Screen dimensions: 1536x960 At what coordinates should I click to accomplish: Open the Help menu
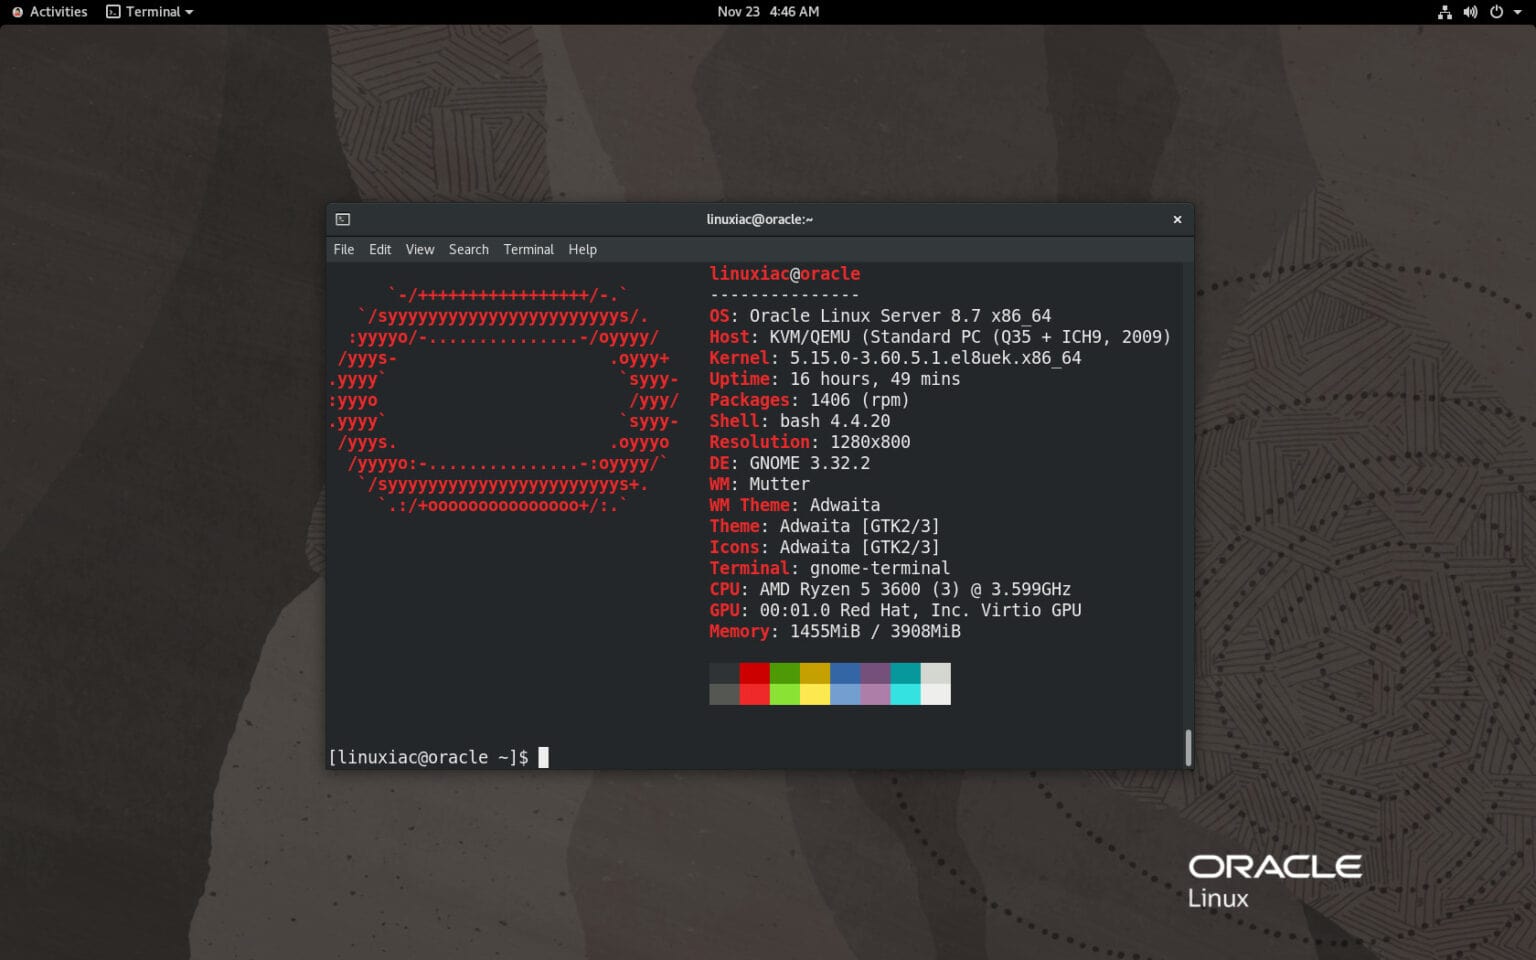pyautogui.click(x=582, y=249)
